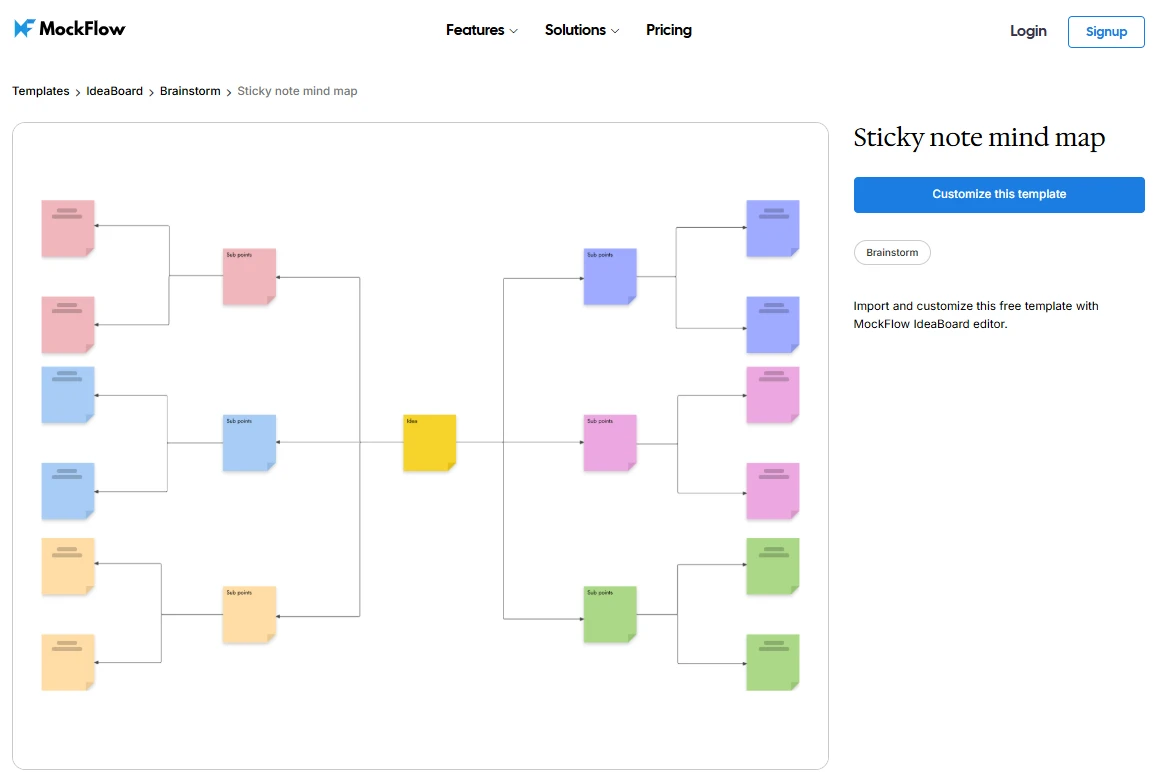1173x780 pixels.
Task: Click the template description text
Action: point(976,315)
